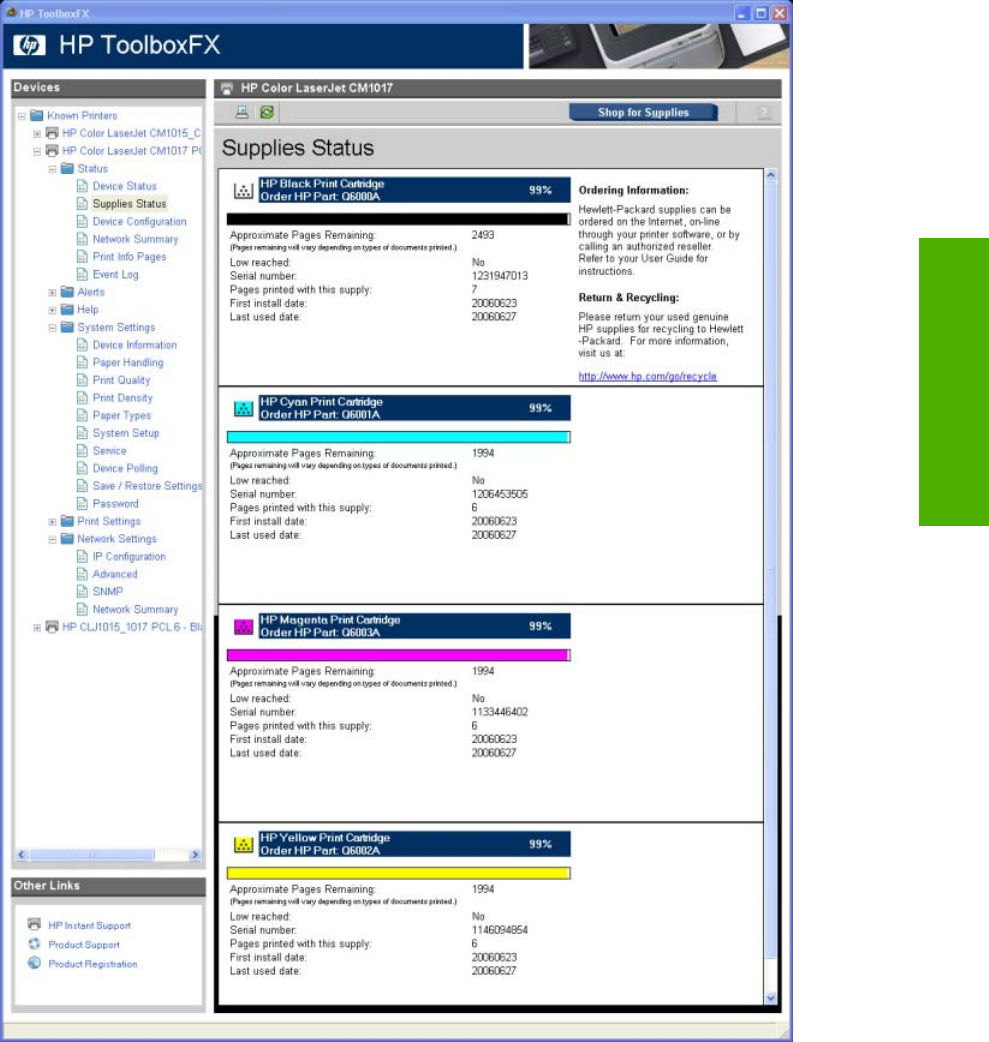989x1042 pixels.
Task: Collapse the Status folder node
Action: pyautogui.click(x=53, y=169)
